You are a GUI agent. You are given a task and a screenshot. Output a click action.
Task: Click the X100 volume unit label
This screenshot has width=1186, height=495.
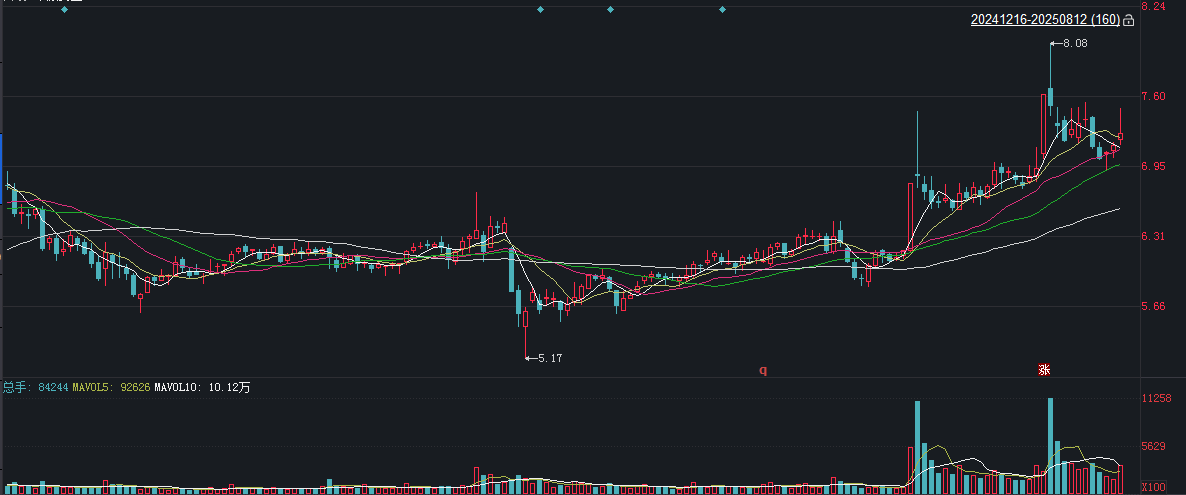pos(1154,487)
